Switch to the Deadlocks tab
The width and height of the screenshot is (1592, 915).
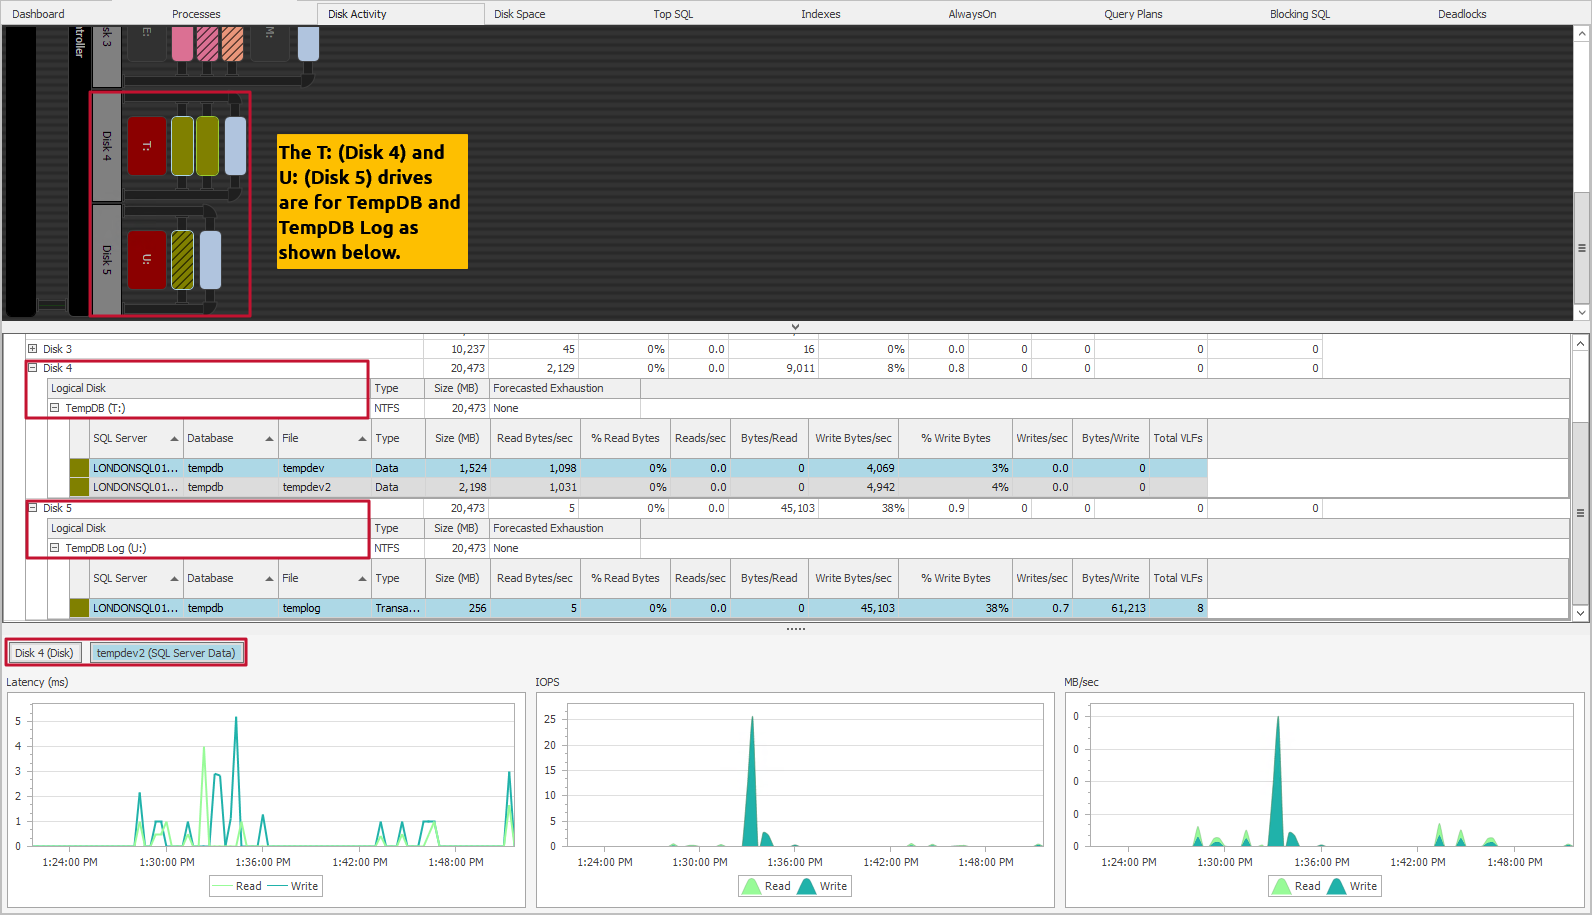pyautogui.click(x=1462, y=14)
